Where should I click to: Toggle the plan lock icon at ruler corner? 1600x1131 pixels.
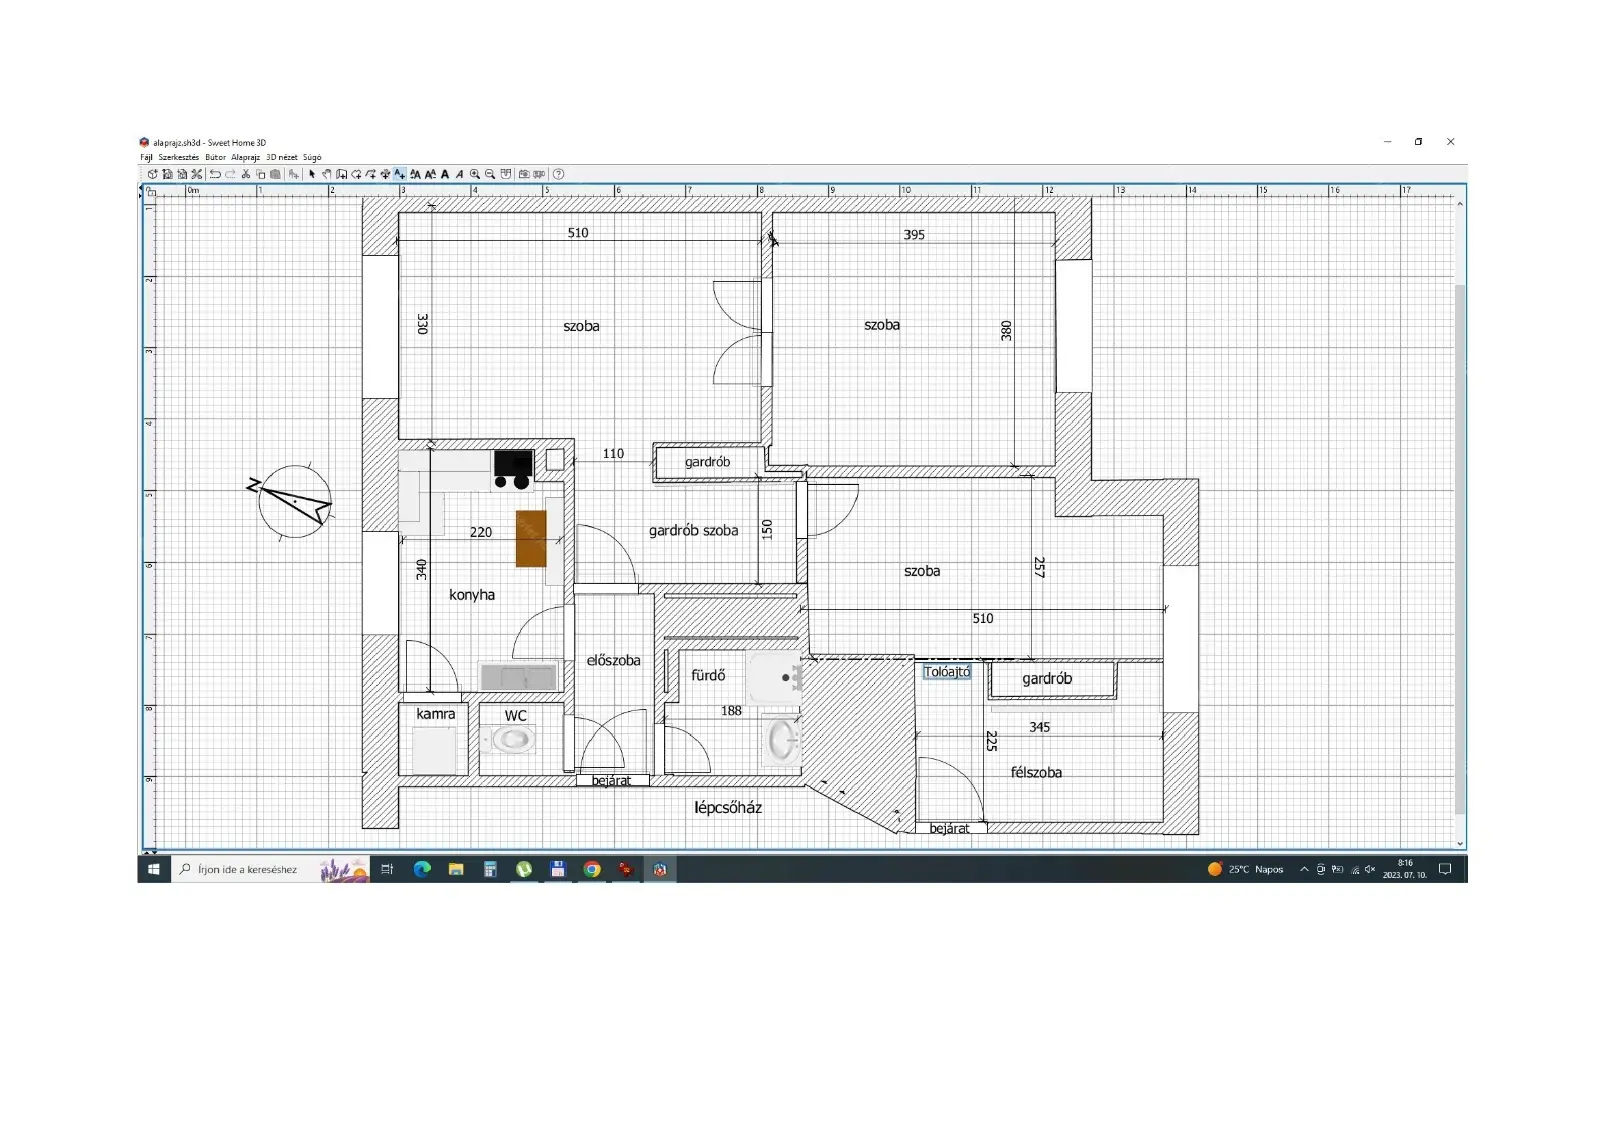coord(150,191)
